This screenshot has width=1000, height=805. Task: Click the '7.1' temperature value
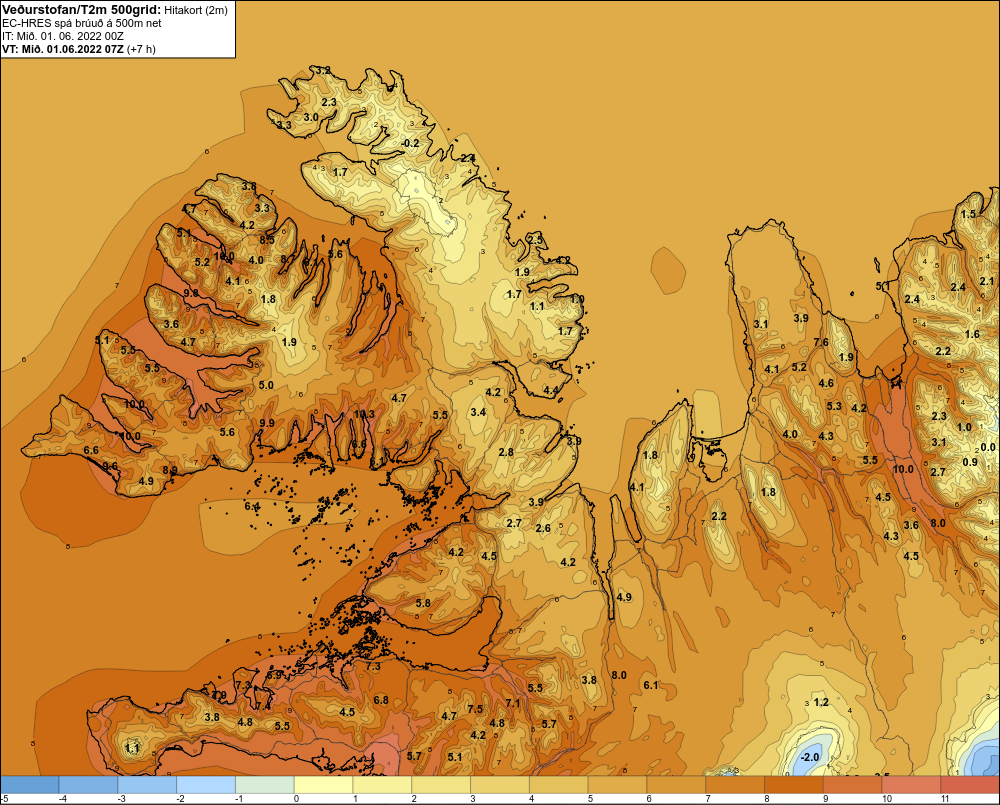click(513, 703)
